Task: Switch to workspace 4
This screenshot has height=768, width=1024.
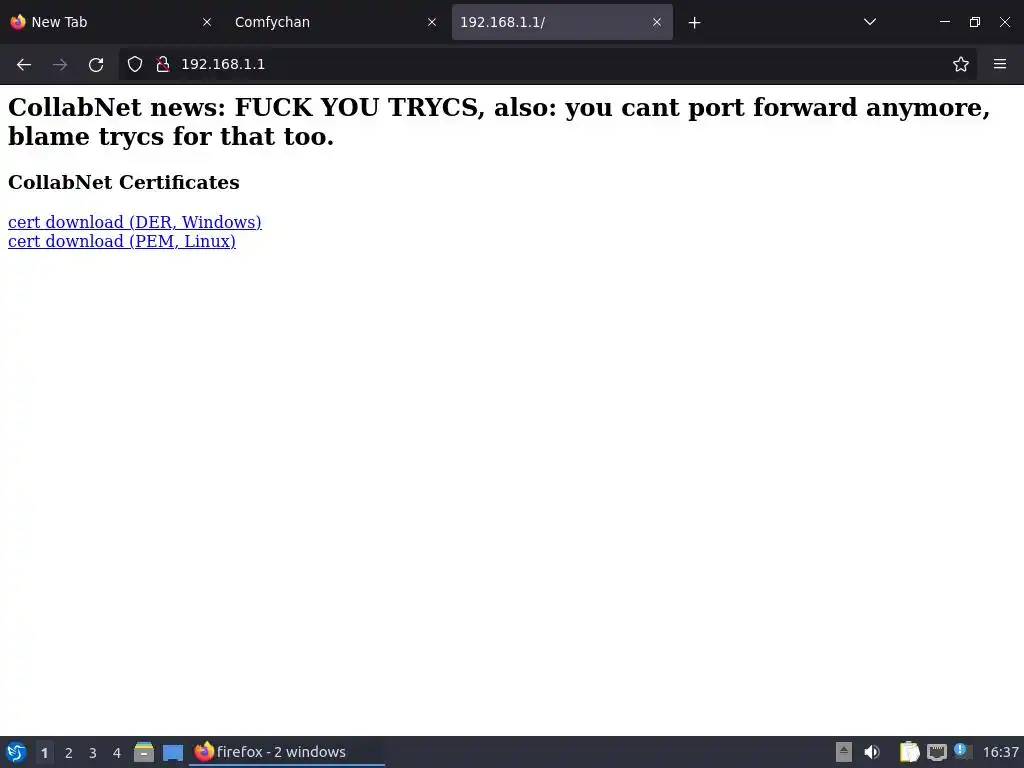Action: pos(117,753)
